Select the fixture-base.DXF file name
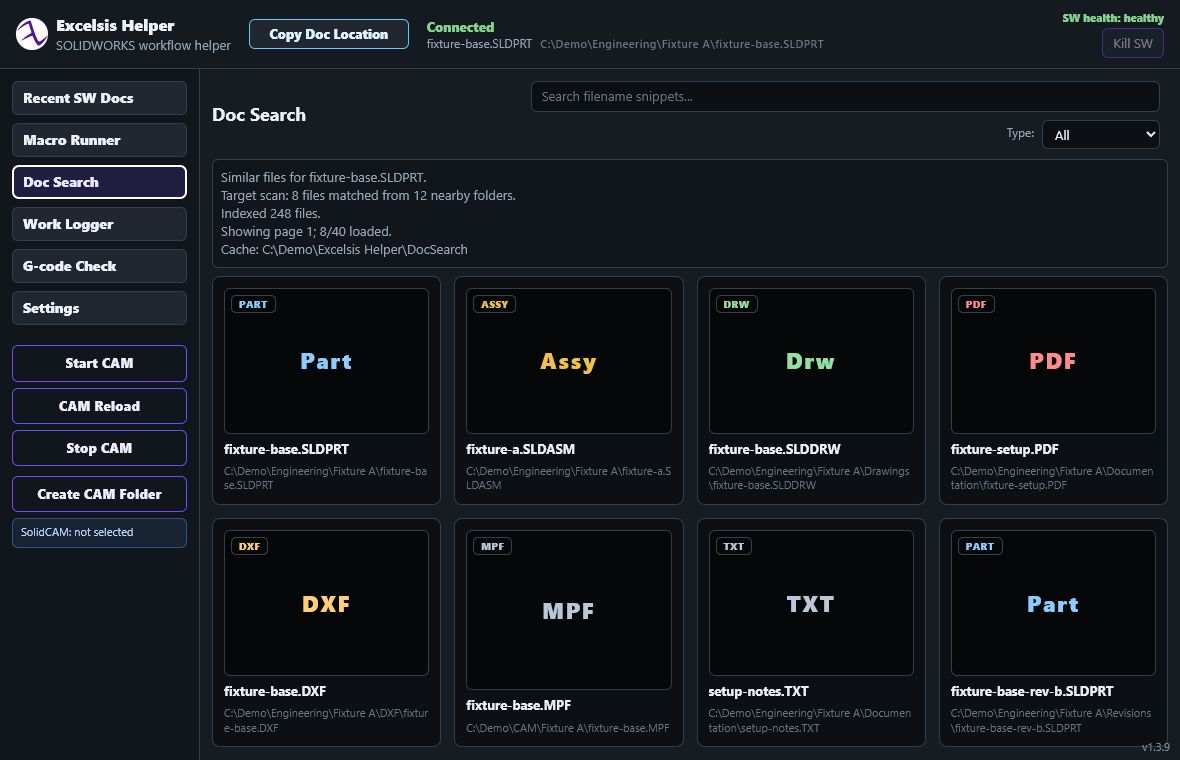Viewport: 1180px width, 760px height. 275,691
